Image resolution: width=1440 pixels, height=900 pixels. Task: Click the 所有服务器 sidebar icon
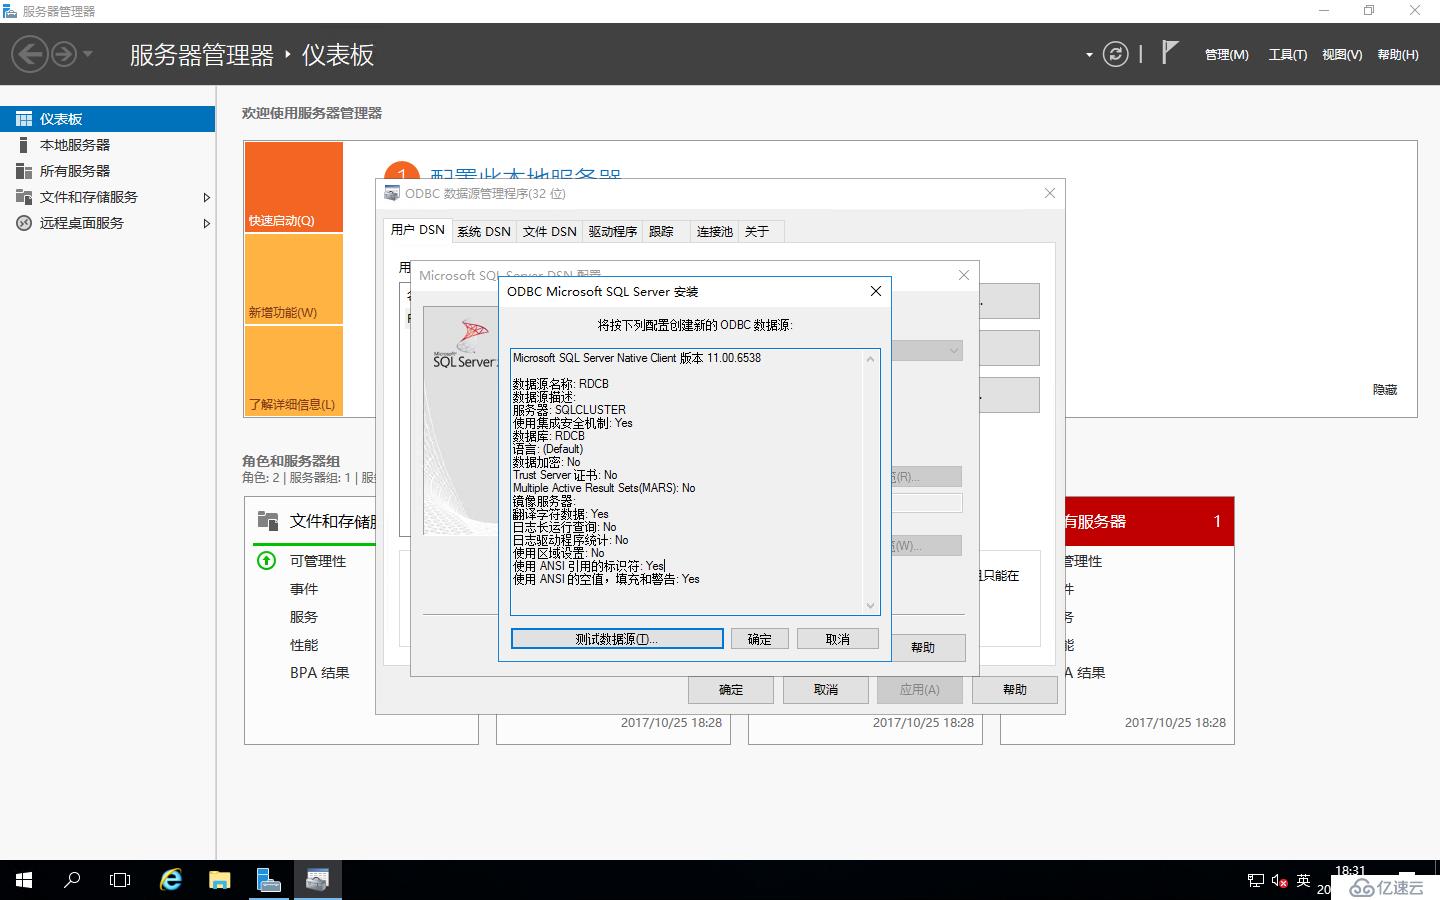(x=24, y=171)
